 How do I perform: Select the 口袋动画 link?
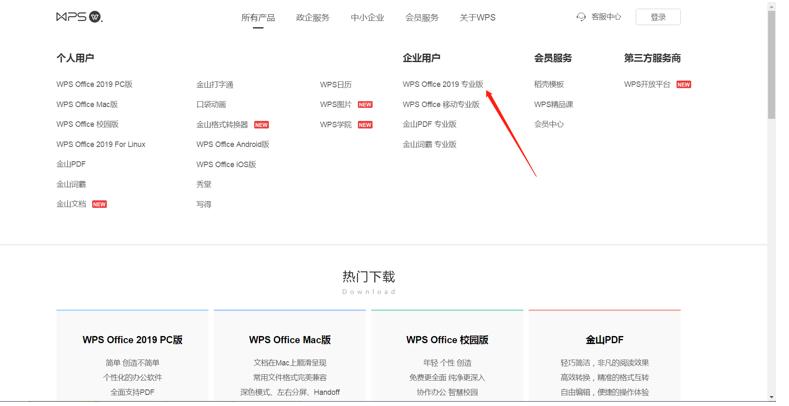coord(211,105)
